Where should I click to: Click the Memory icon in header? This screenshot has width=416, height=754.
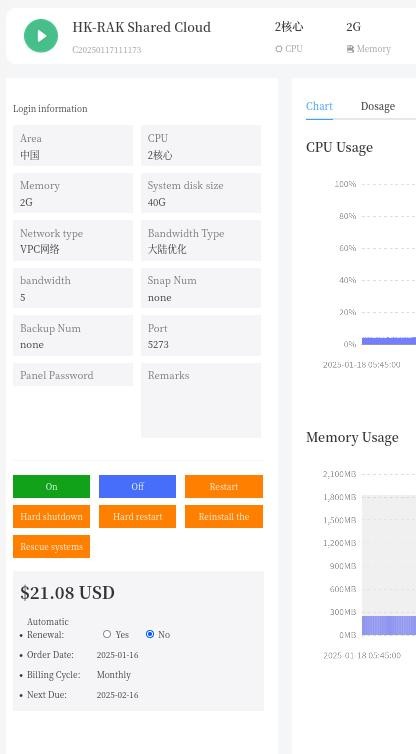tap(350, 49)
